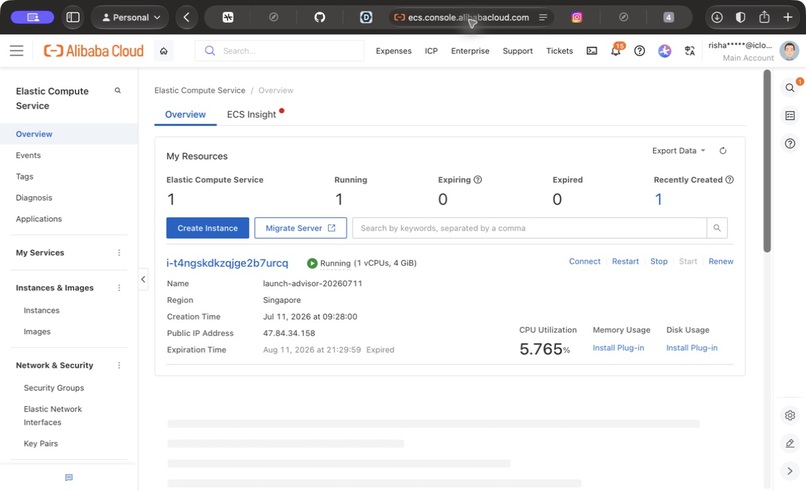
Task: Open the purple AI assistant icon
Action: point(665,51)
